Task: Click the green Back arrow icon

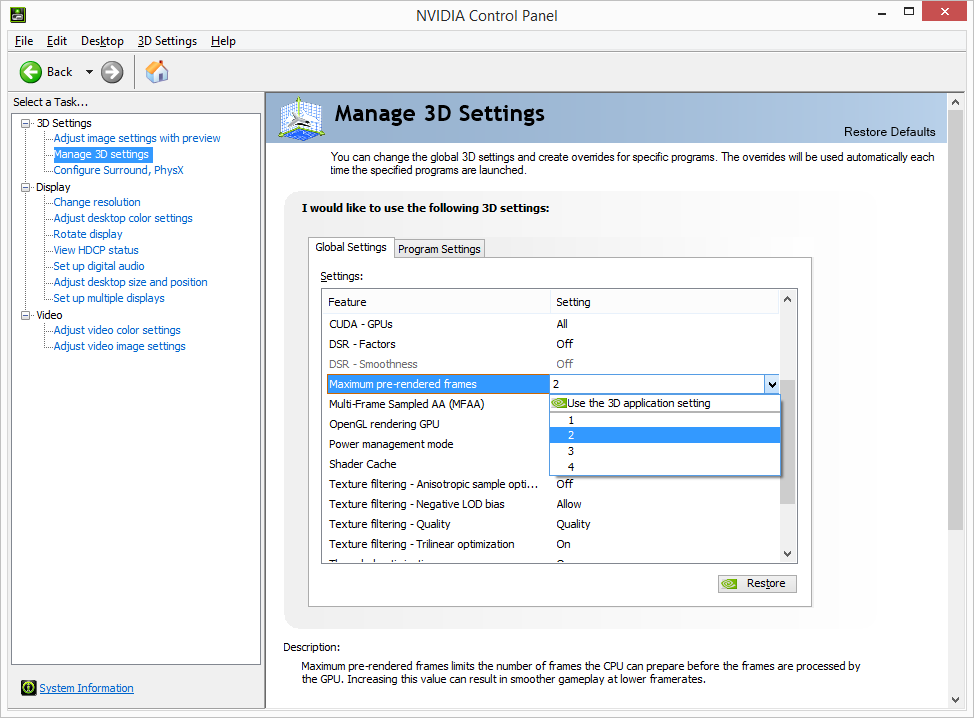Action: coord(31,72)
